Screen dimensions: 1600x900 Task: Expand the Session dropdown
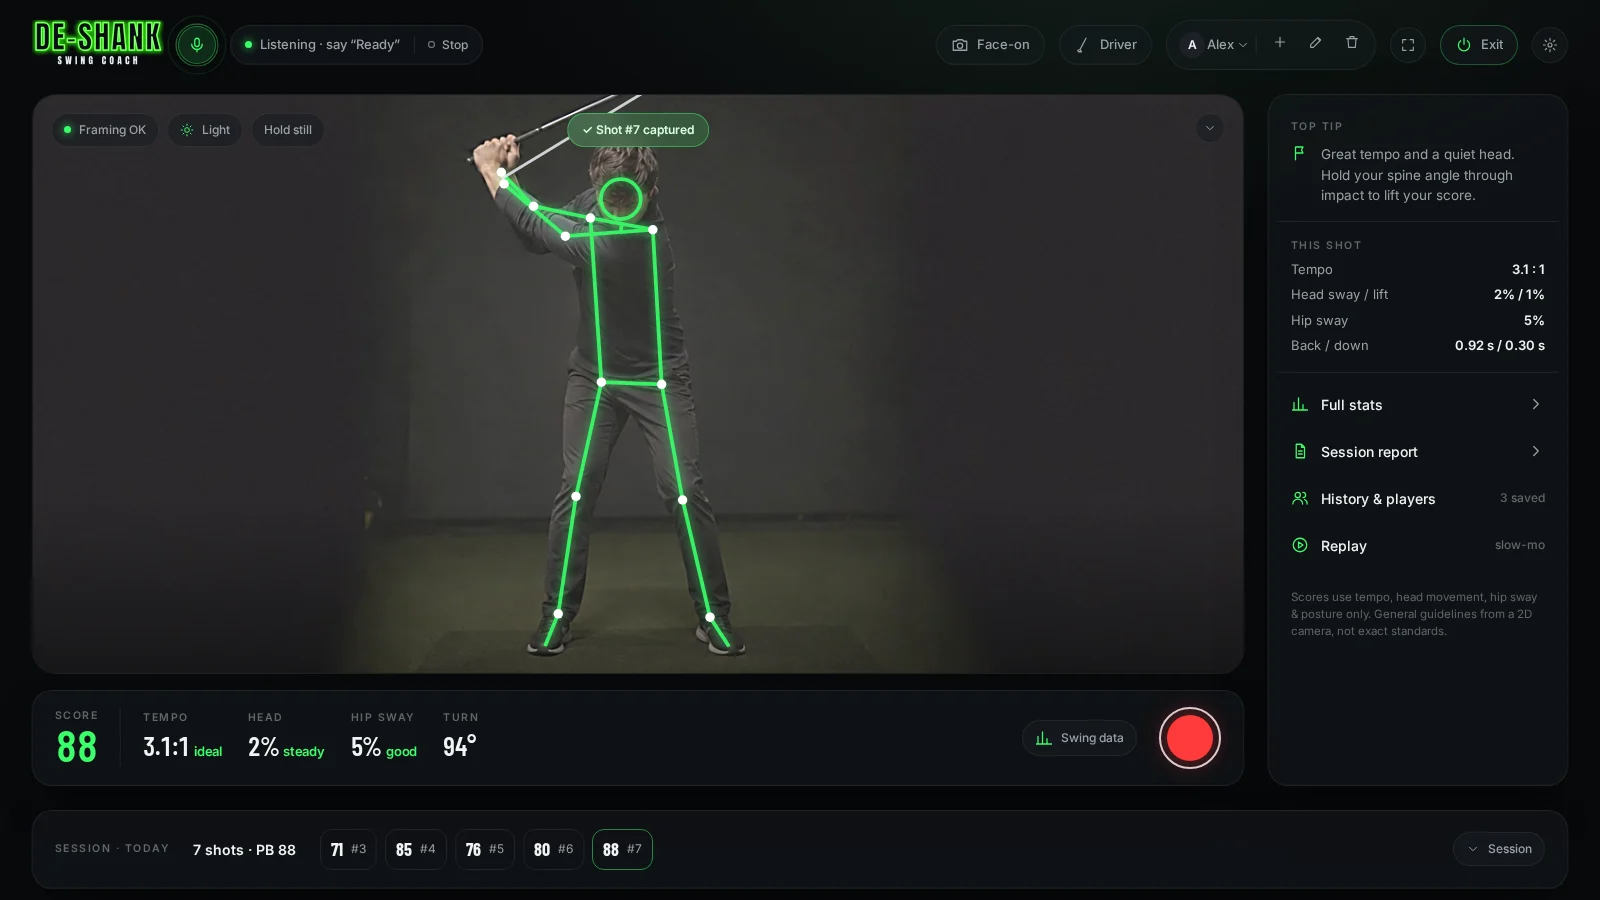pos(1499,849)
